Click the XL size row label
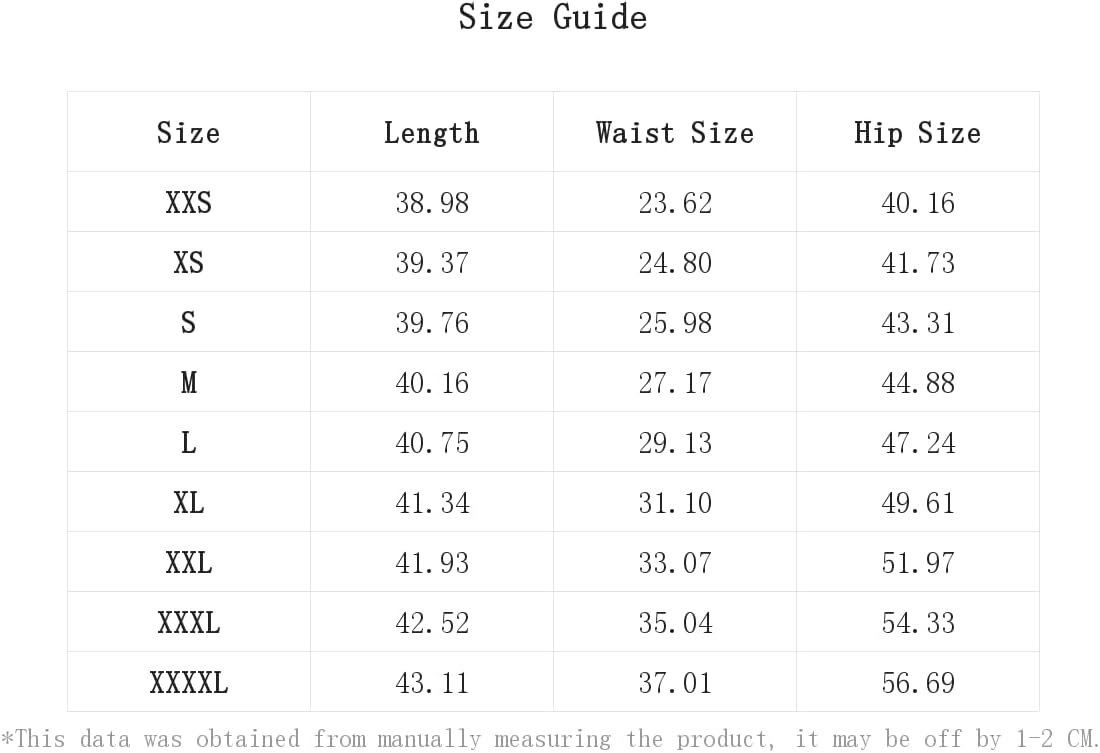This screenshot has width=1100, height=753. click(188, 502)
